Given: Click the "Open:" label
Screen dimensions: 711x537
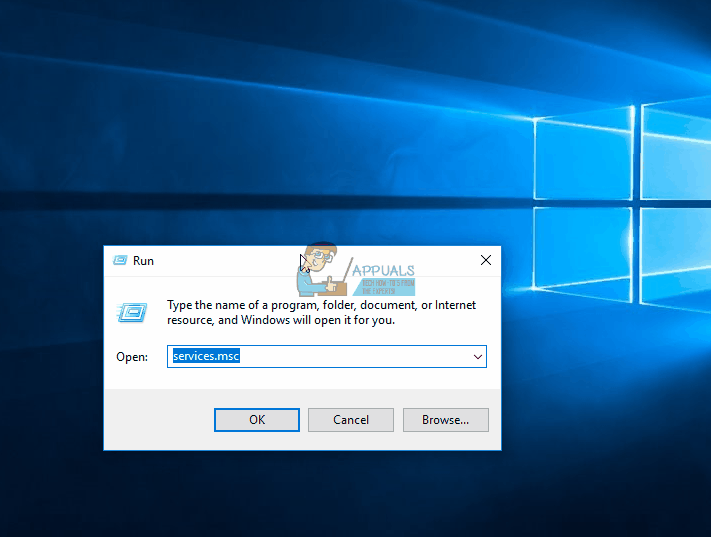Looking at the screenshot, I should pyautogui.click(x=132, y=357).
